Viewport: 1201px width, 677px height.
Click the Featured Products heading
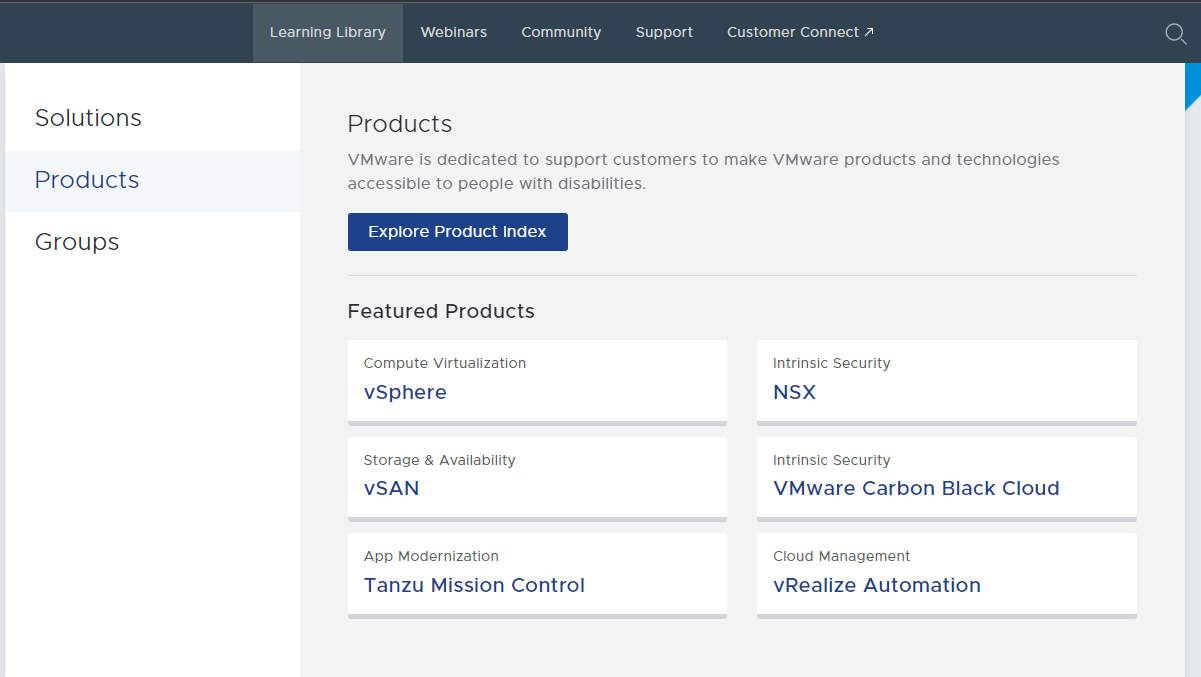pos(441,311)
